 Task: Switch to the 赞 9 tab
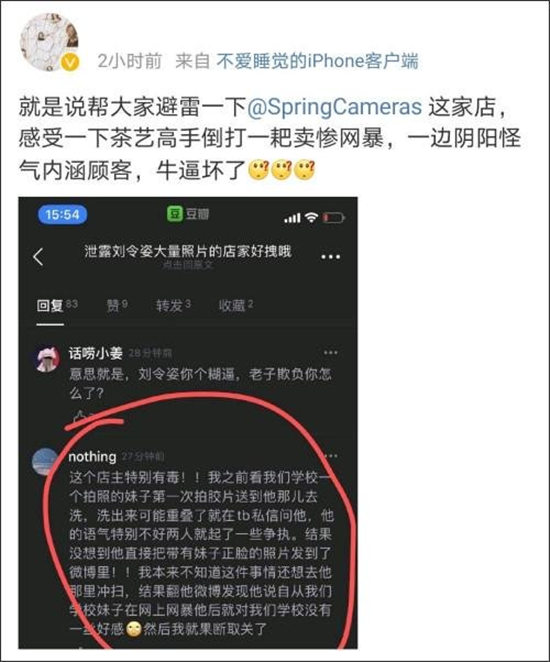[117, 305]
